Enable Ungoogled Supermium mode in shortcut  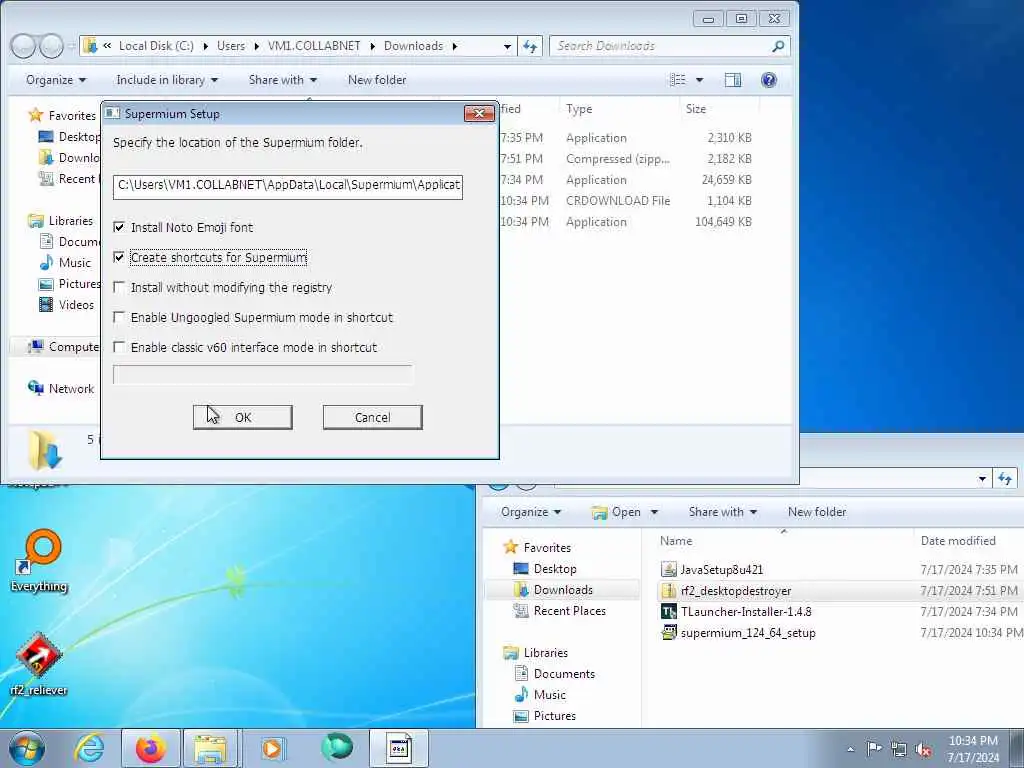(x=119, y=317)
